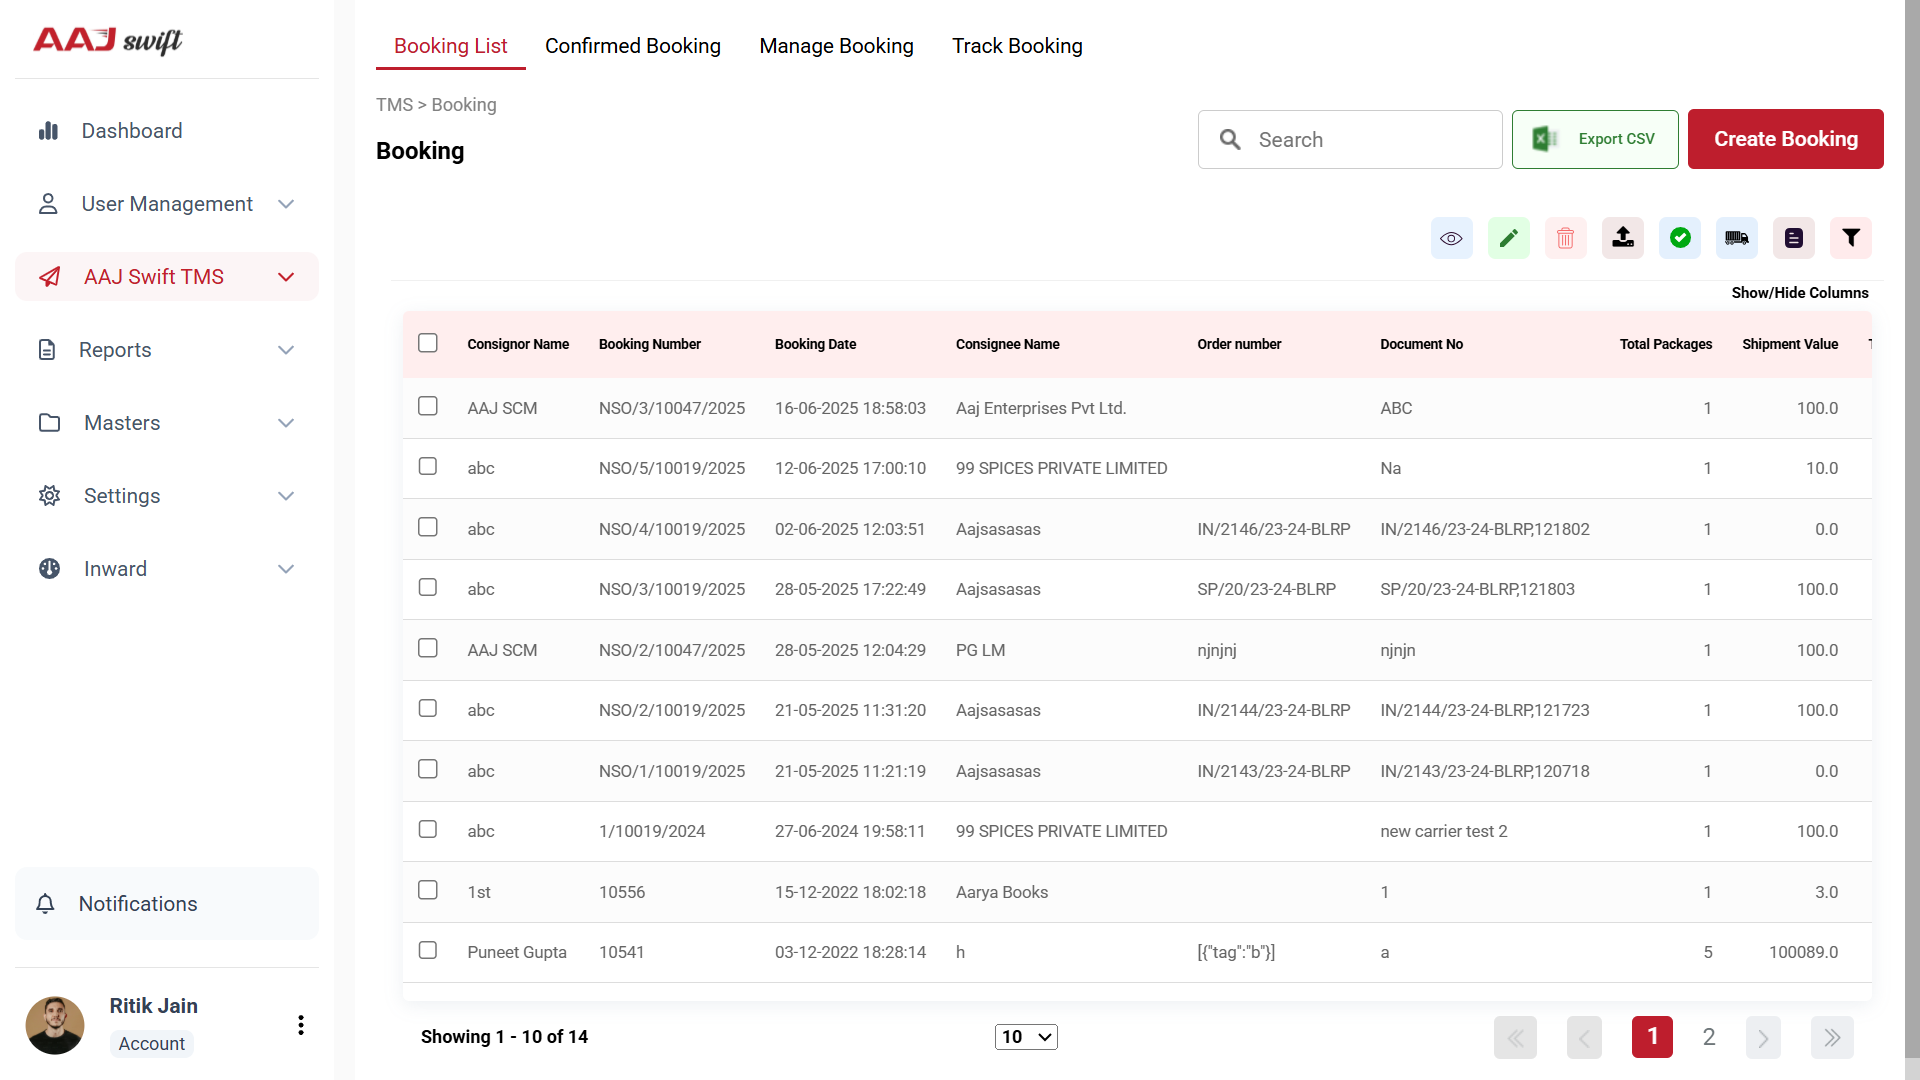Image resolution: width=1920 pixels, height=1080 pixels.
Task: Select the checkbox for Puneet Gupta's booking
Action: click(x=428, y=950)
